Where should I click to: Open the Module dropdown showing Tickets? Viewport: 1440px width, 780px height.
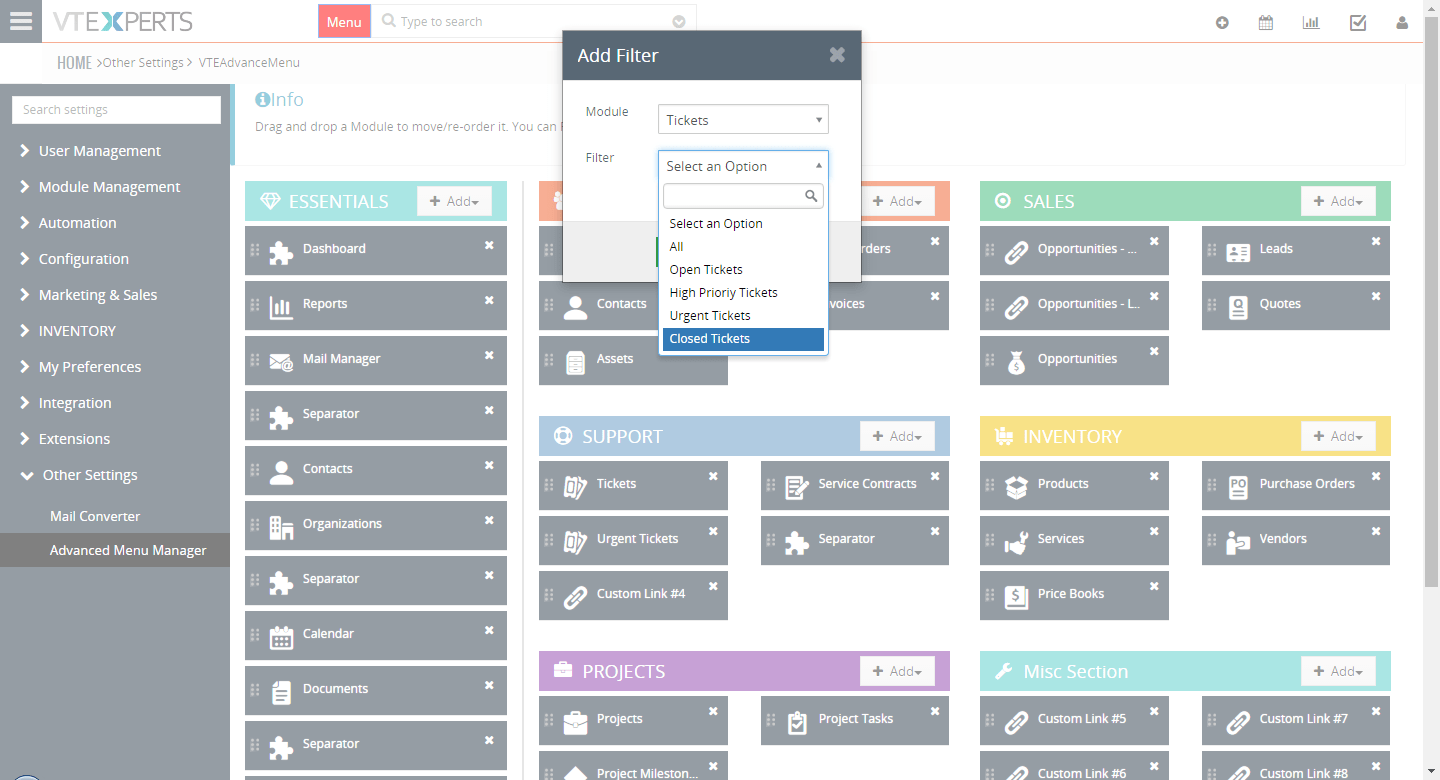[x=743, y=118]
